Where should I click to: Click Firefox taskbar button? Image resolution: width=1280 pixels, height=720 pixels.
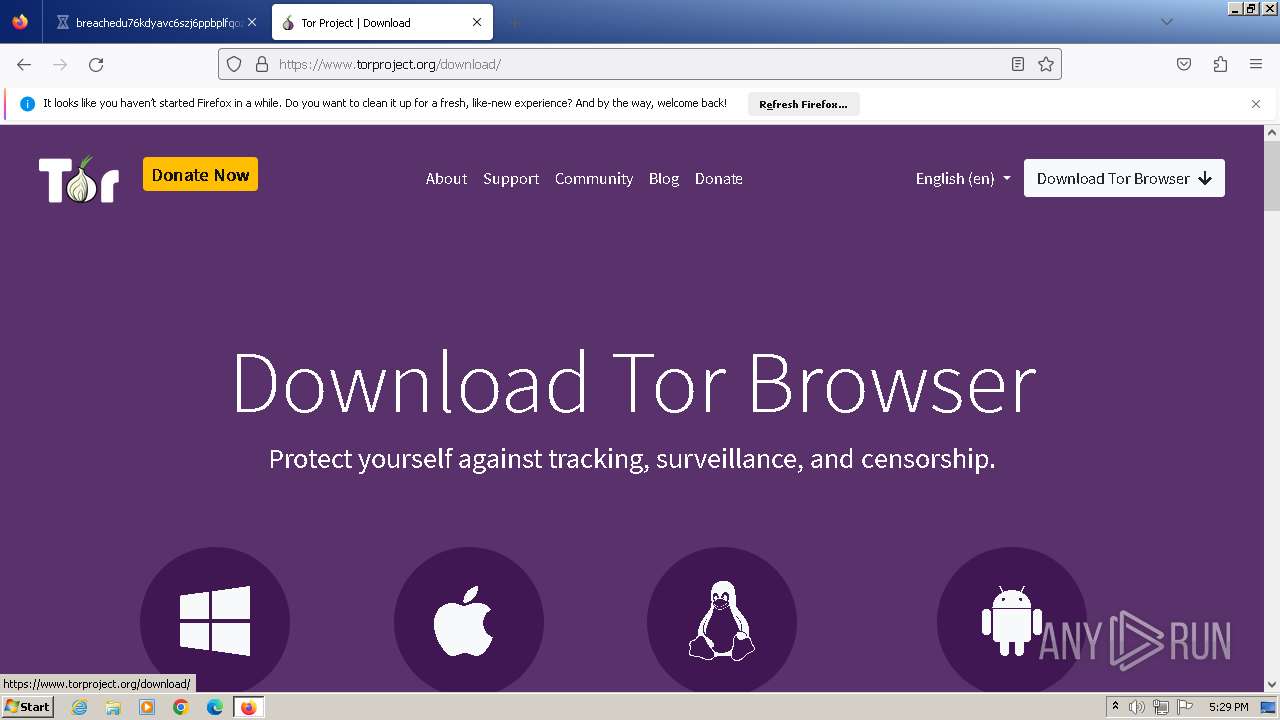248,707
